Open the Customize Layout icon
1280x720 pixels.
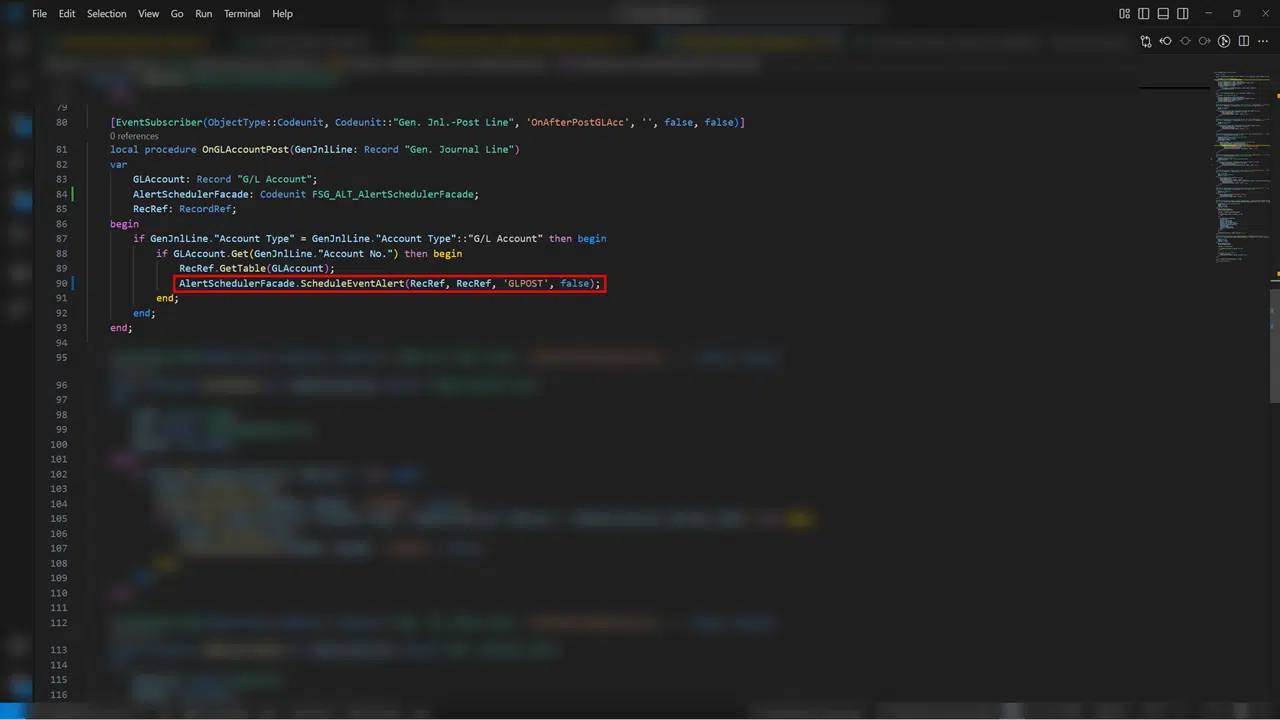click(x=1124, y=14)
